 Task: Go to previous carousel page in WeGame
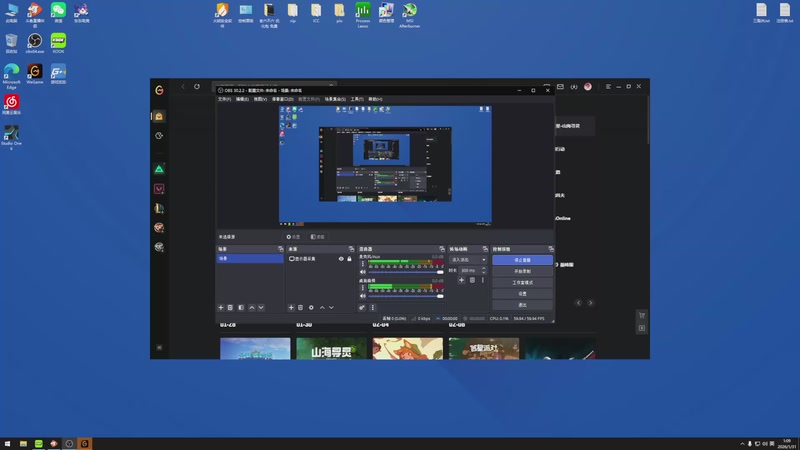pyautogui.click(x=579, y=303)
